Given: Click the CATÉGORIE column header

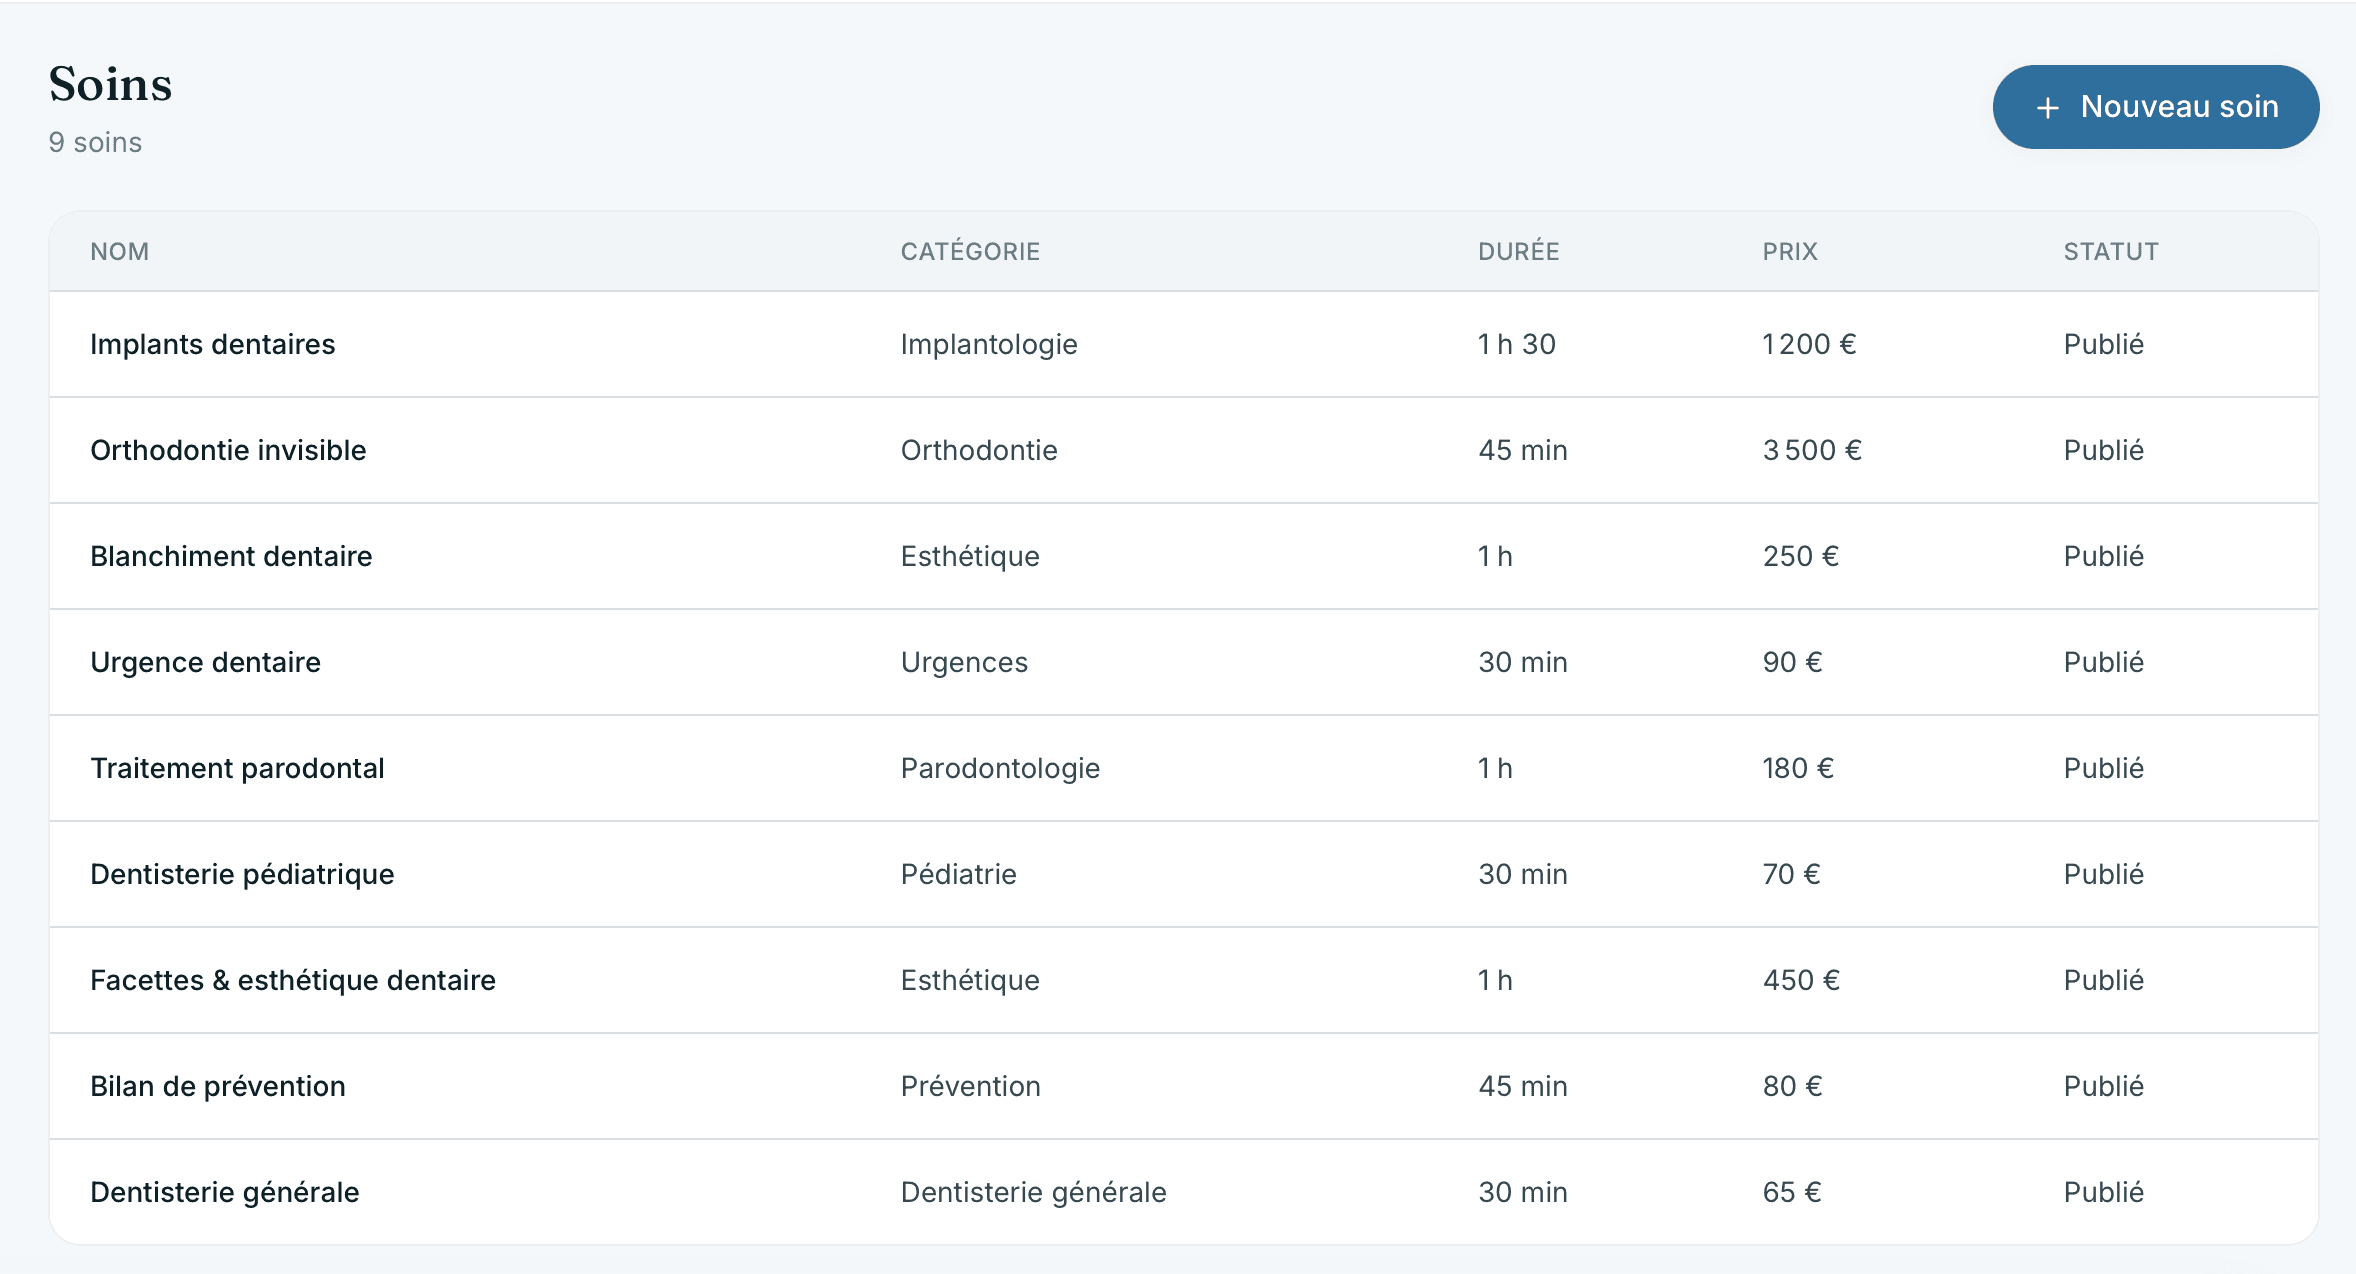Looking at the screenshot, I should (970, 251).
